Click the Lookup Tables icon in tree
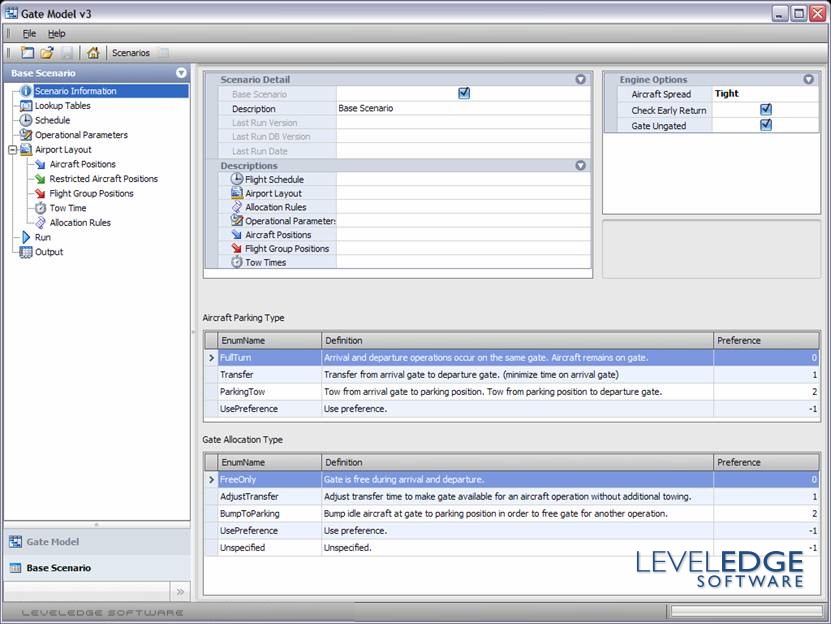The height and width of the screenshot is (624, 831). pyautogui.click(x=26, y=105)
